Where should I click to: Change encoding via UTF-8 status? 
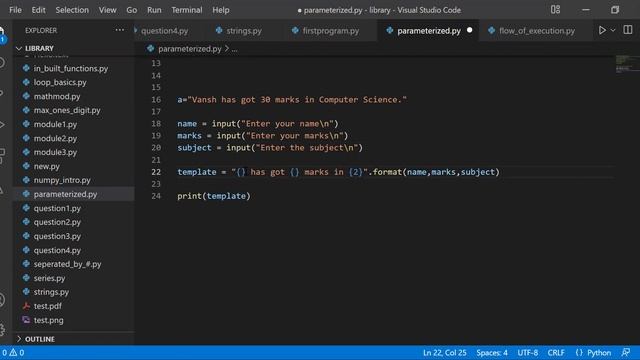[527, 353]
